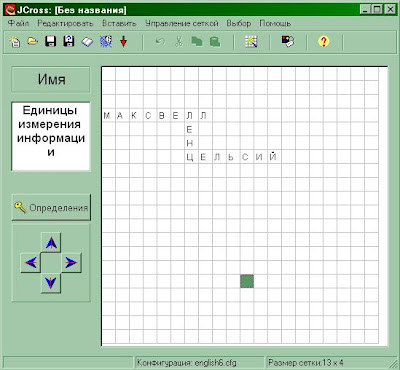The height and width of the screenshot is (370, 400).
Task: Click the new file icon
Action: point(15,42)
